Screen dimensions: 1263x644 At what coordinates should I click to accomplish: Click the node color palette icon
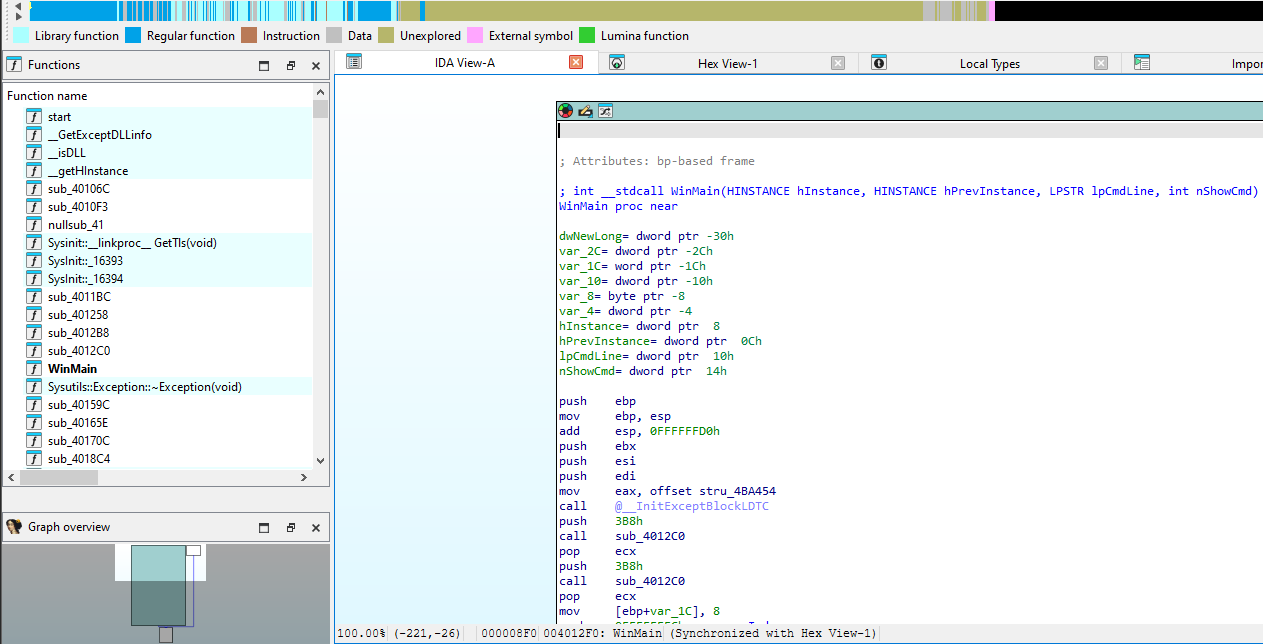(x=566, y=111)
